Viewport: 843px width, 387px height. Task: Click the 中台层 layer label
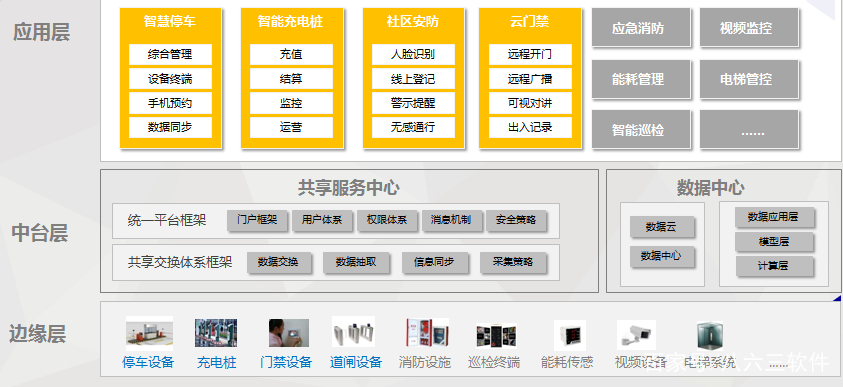tap(40, 233)
